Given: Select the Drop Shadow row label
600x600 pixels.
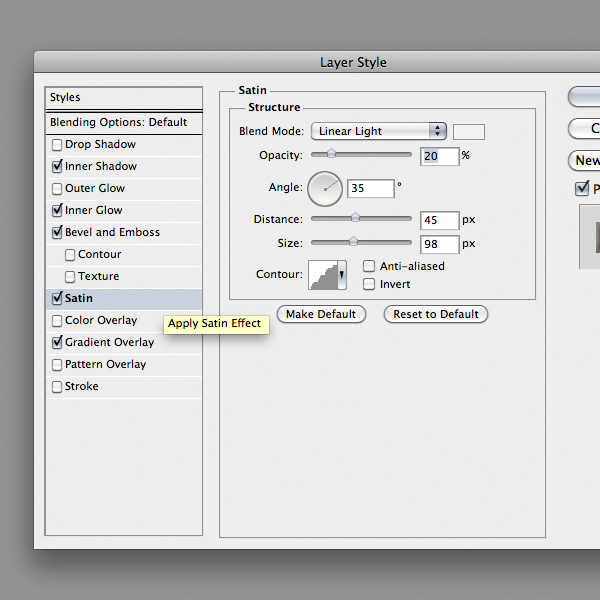Looking at the screenshot, I should 100,145.
